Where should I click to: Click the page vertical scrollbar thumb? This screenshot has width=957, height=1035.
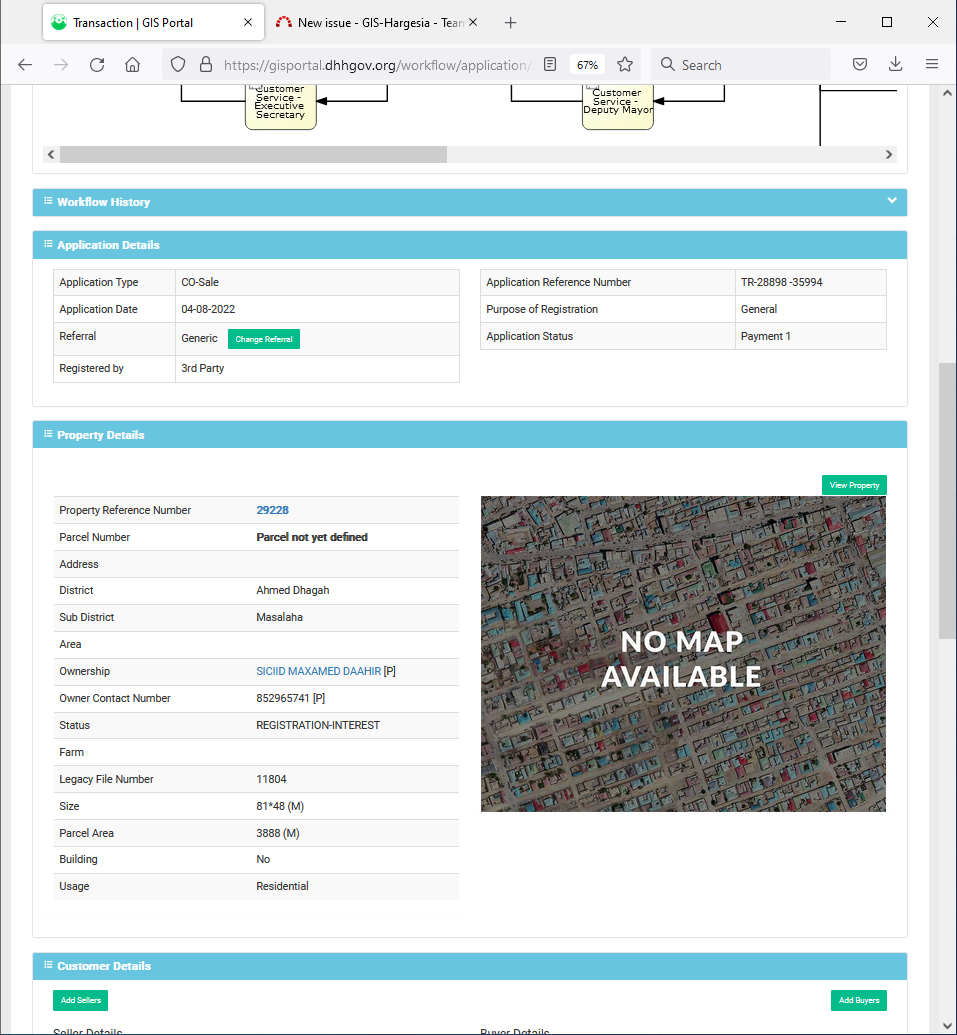(x=947, y=501)
